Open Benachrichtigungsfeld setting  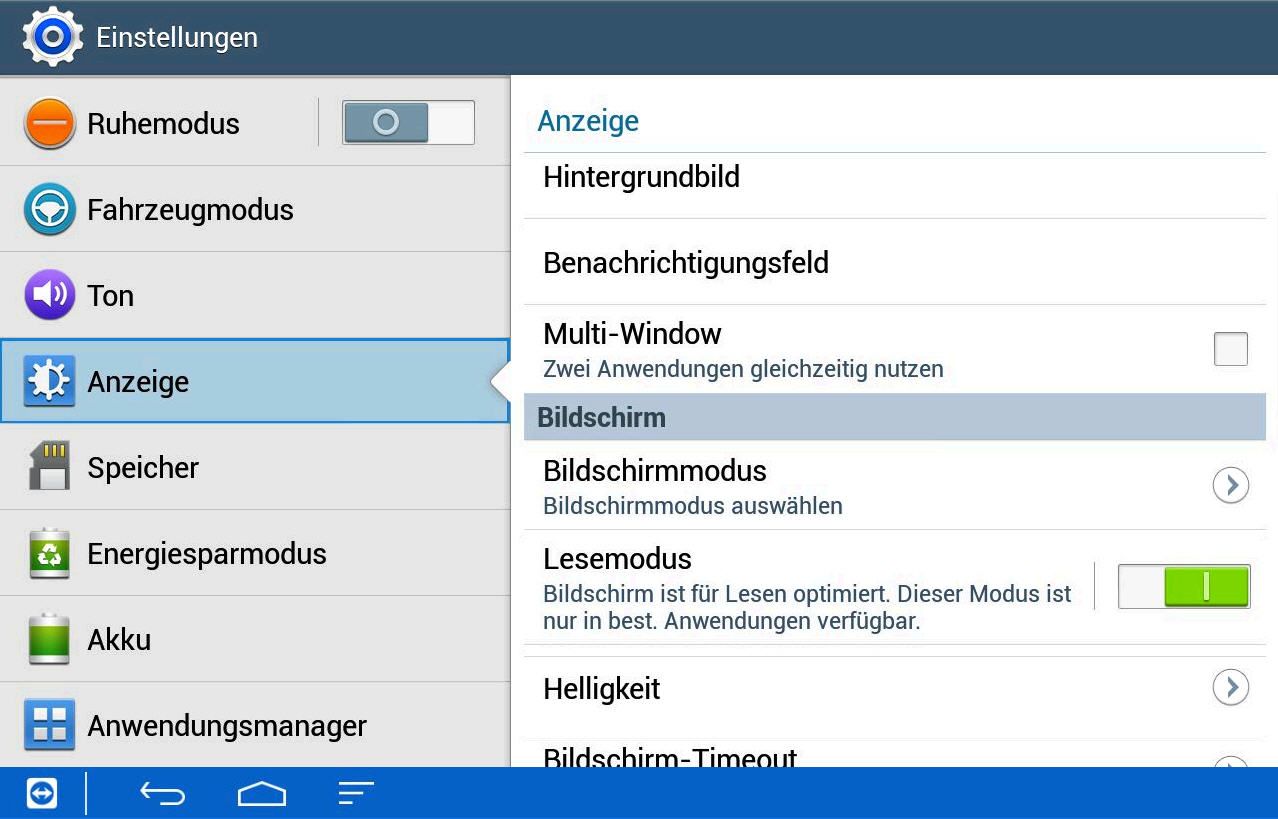[894, 263]
